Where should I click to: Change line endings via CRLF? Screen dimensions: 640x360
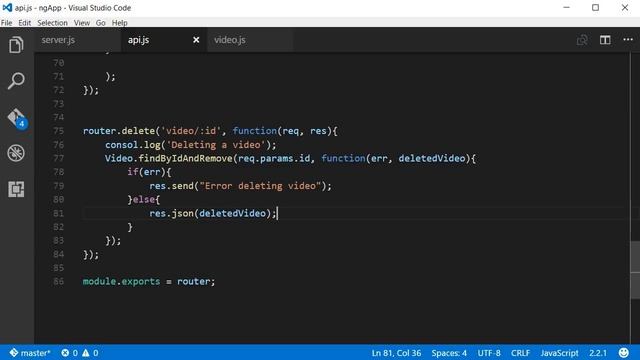pyautogui.click(x=520, y=353)
